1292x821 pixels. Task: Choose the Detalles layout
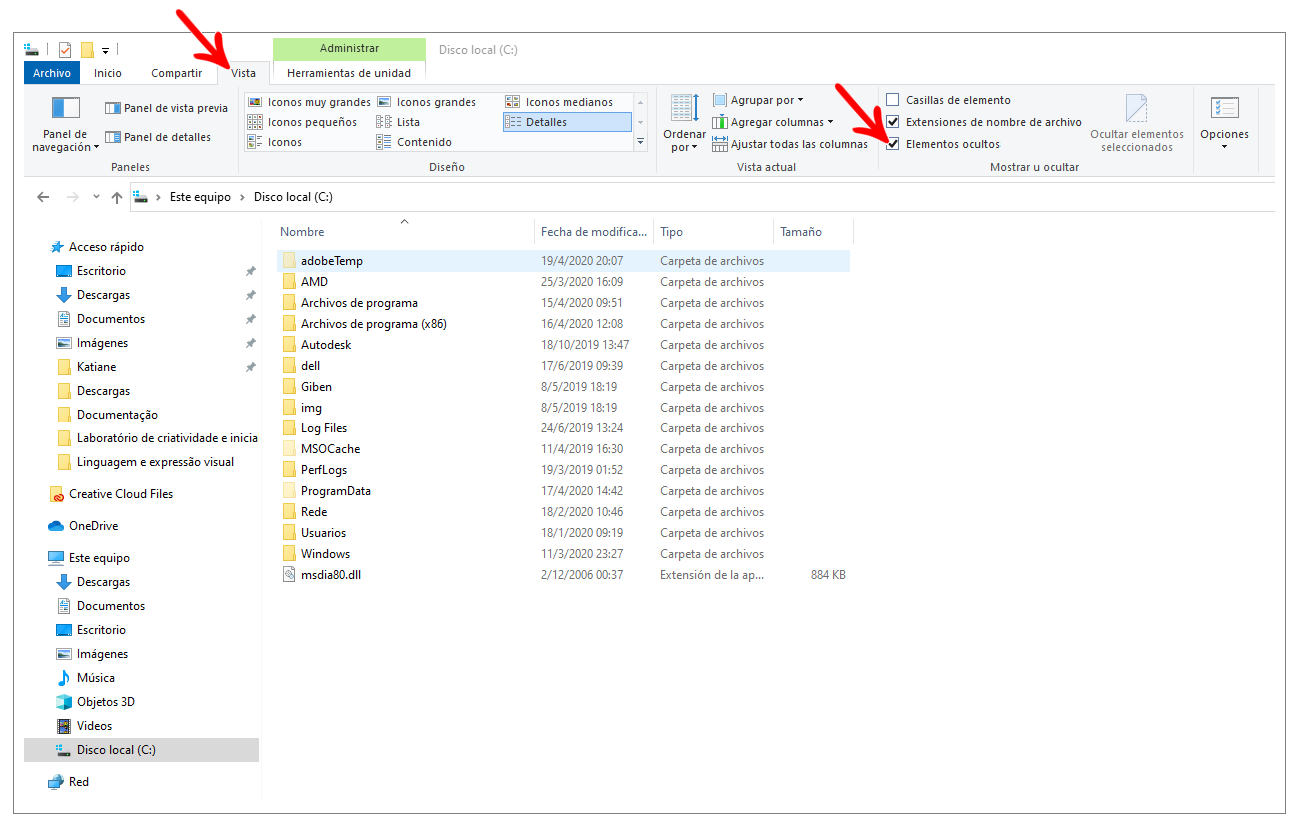(x=567, y=122)
